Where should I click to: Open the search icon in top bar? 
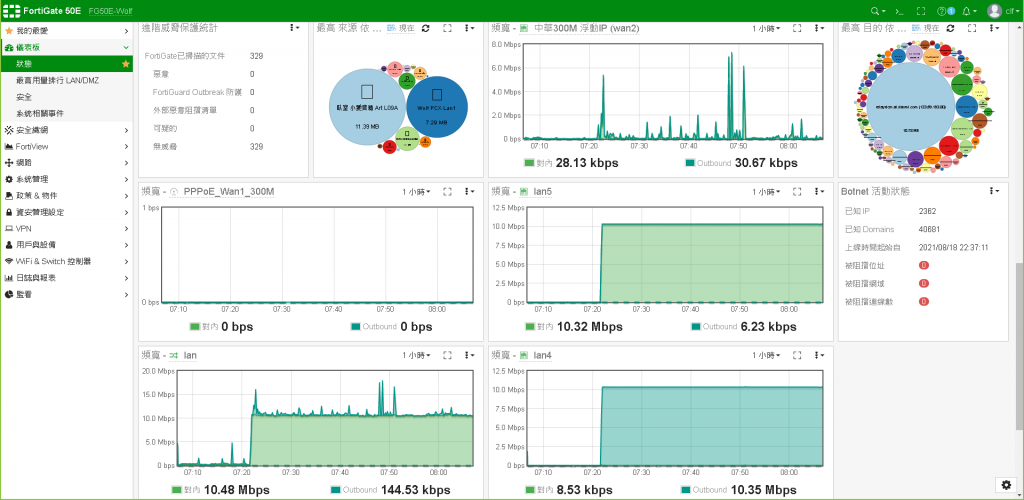[x=877, y=10]
